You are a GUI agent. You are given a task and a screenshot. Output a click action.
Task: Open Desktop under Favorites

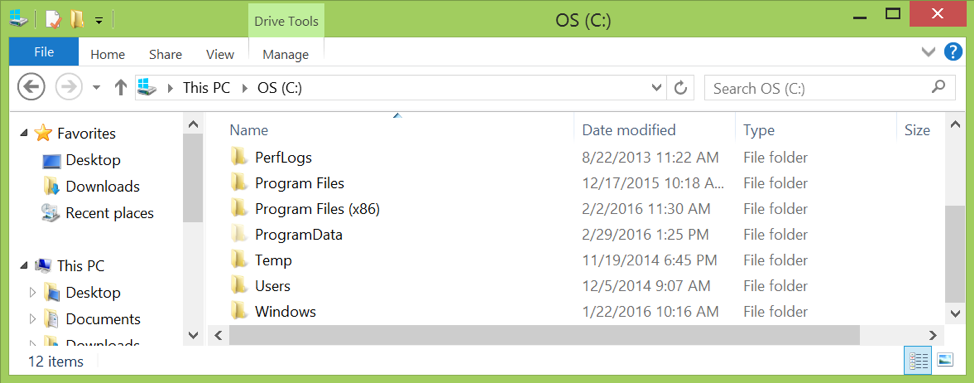coord(93,160)
